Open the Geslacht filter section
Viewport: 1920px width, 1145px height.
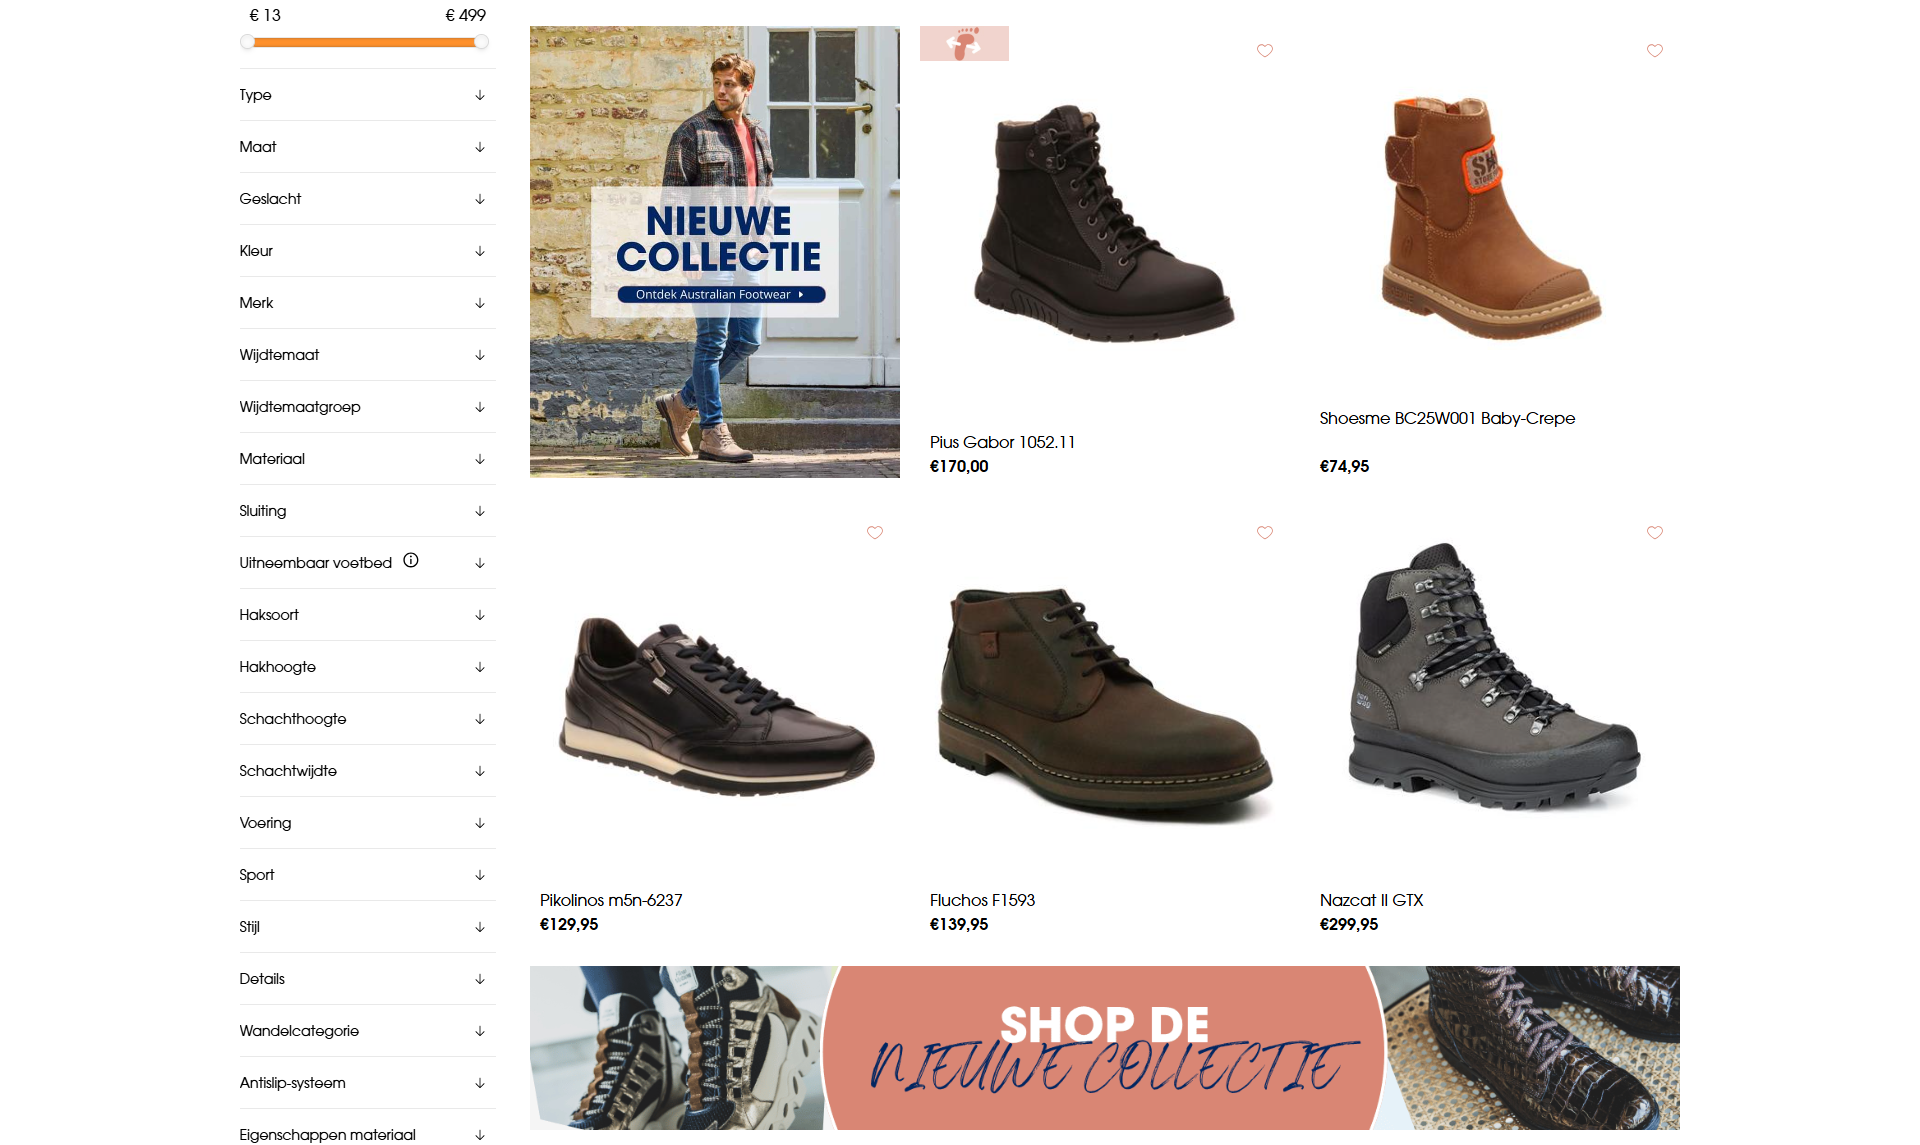(x=367, y=199)
